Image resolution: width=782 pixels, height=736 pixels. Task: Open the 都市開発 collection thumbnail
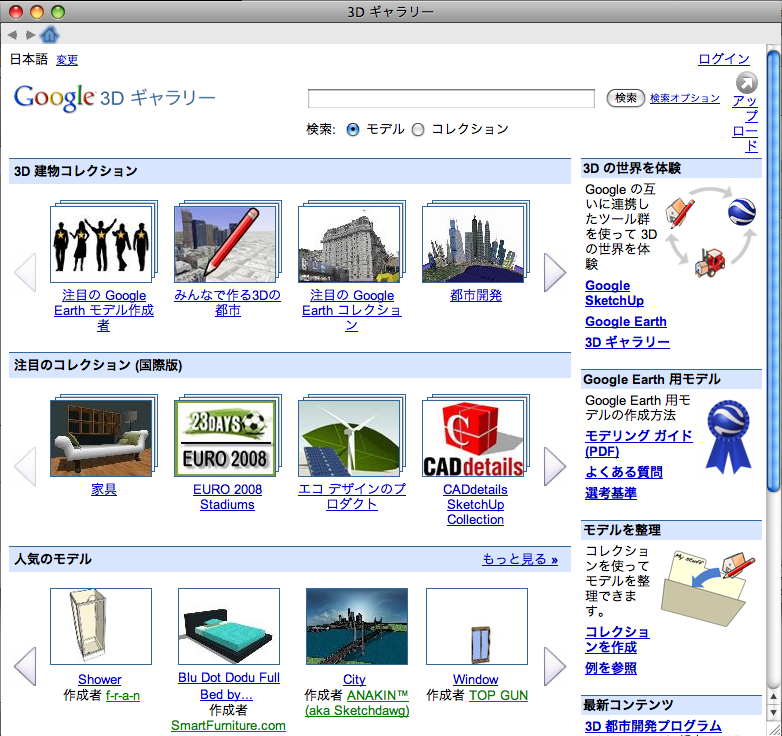click(x=475, y=242)
